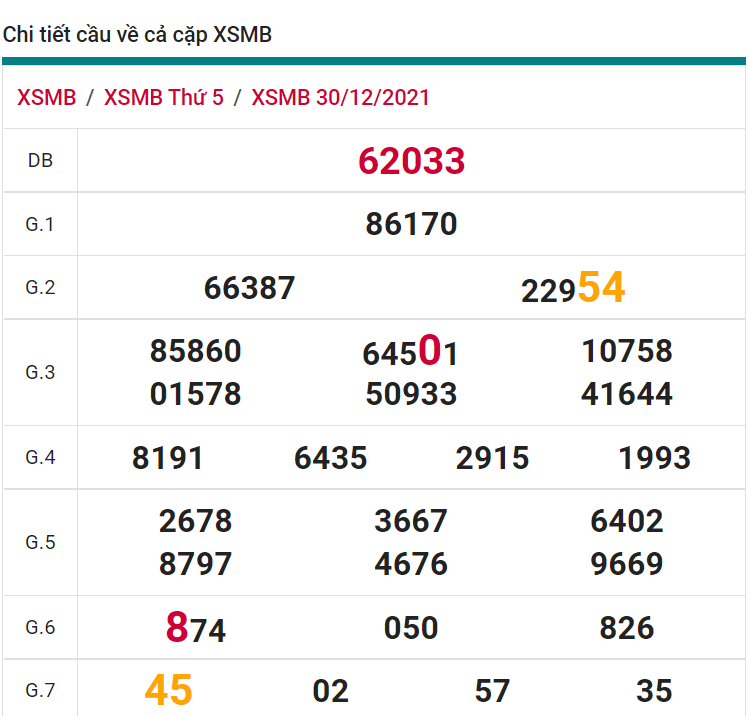Select the G.5 number 9669

point(626,564)
